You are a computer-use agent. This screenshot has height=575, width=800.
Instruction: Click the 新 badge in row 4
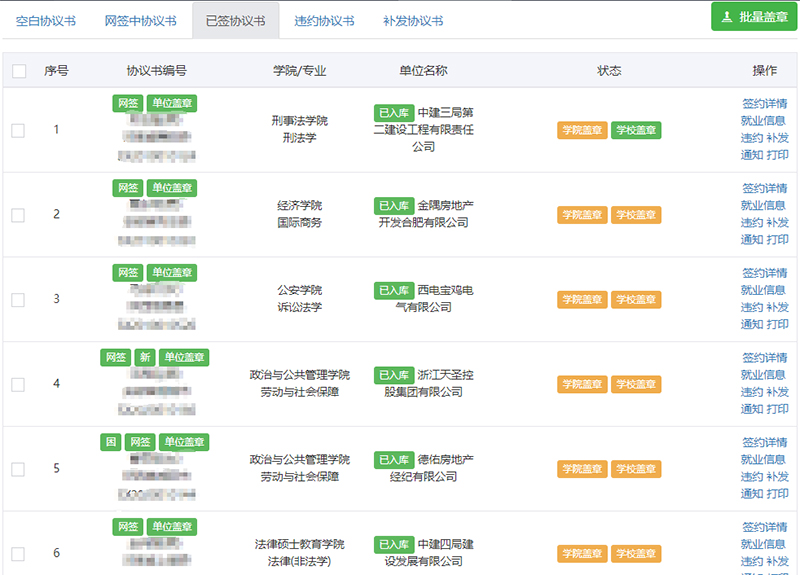point(145,358)
